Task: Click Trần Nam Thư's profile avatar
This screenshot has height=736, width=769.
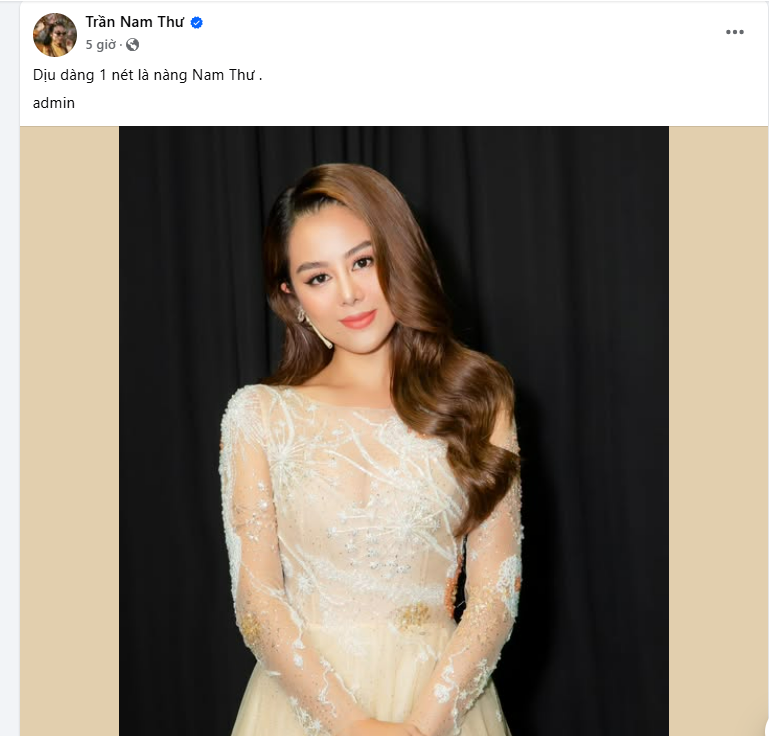Action: coord(54,35)
